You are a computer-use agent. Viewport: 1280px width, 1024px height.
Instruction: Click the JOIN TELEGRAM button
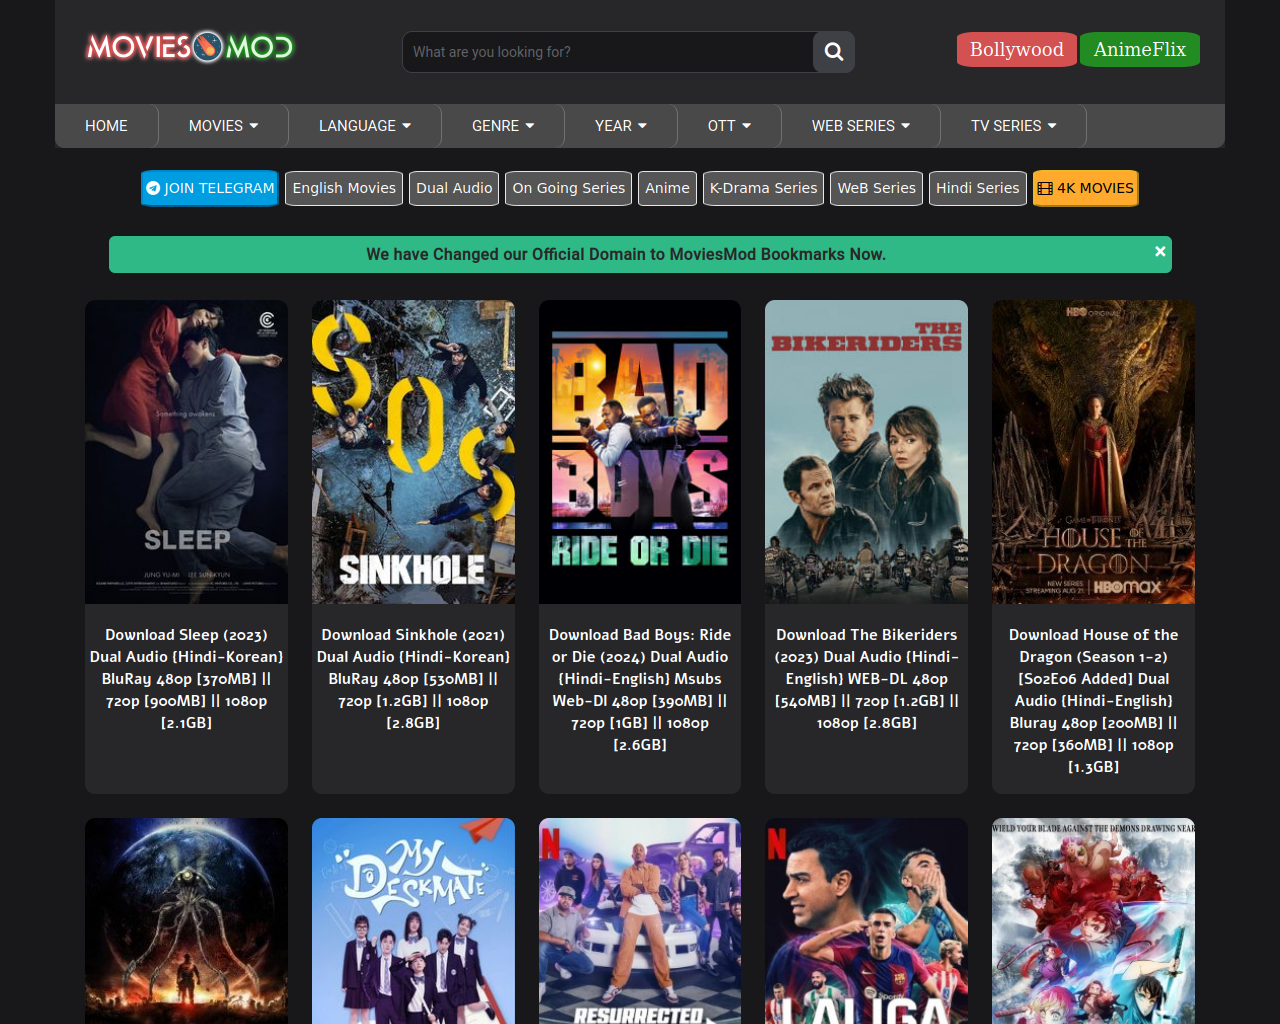(x=210, y=188)
